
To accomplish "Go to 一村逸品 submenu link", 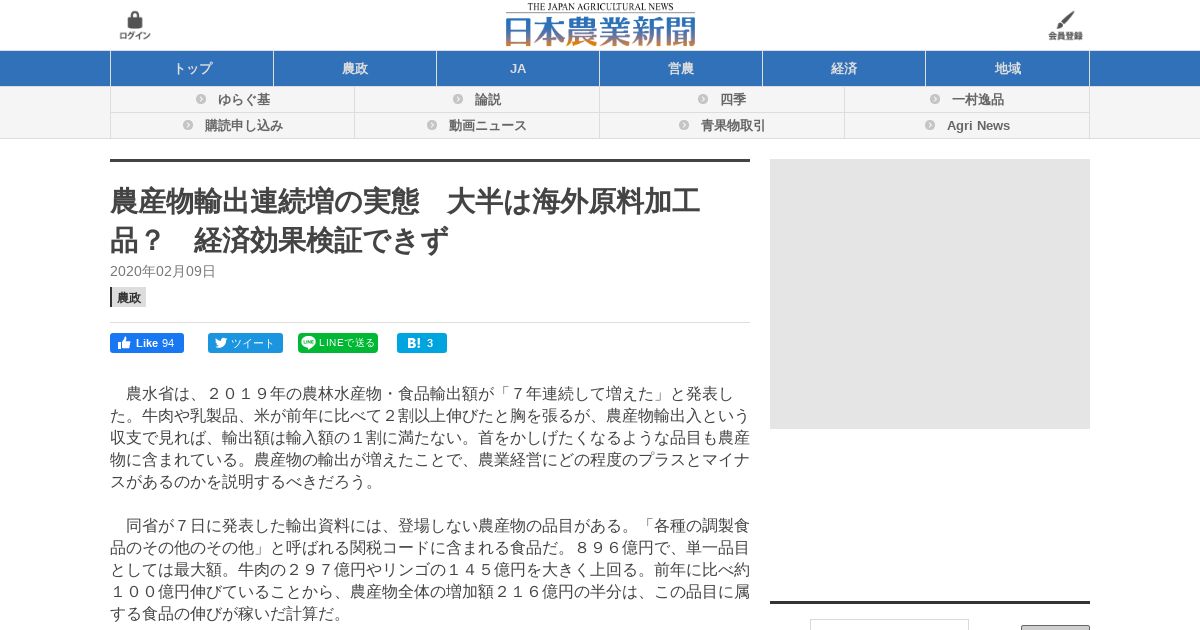I will [x=978, y=100].
